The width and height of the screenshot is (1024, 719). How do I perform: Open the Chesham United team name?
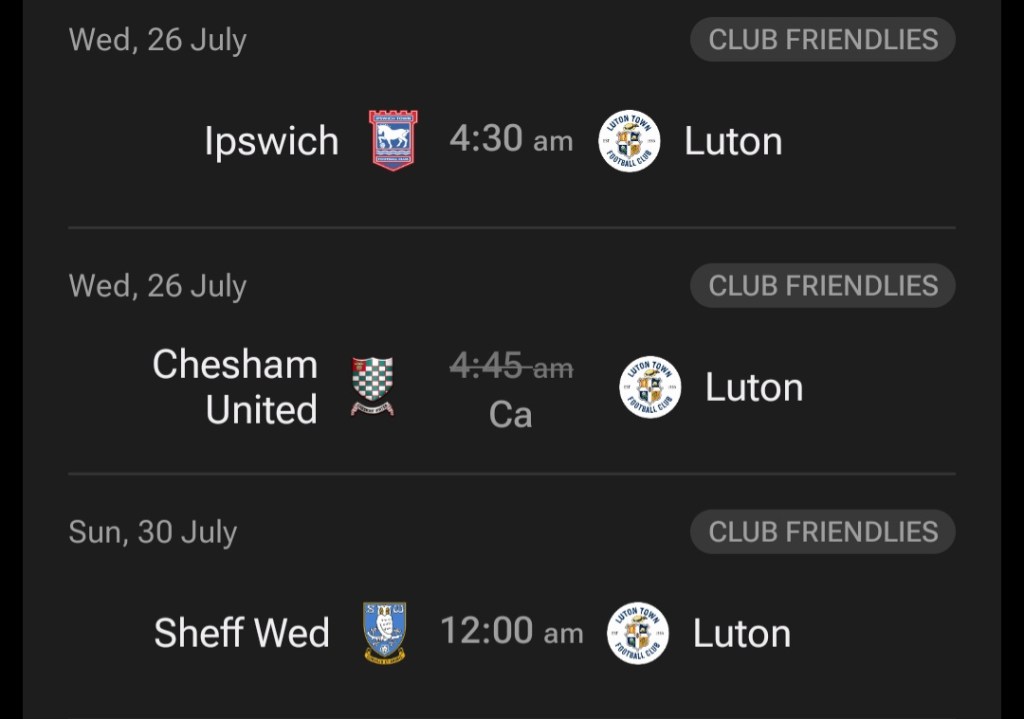click(235, 387)
